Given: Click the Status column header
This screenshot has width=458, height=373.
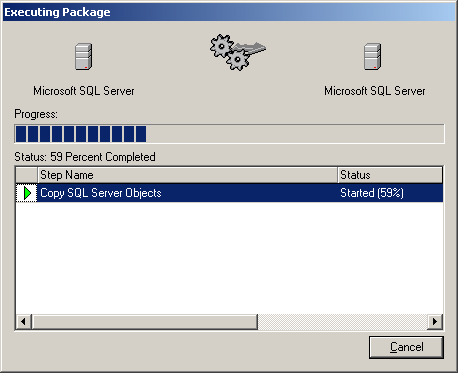Looking at the screenshot, I should coord(390,175).
